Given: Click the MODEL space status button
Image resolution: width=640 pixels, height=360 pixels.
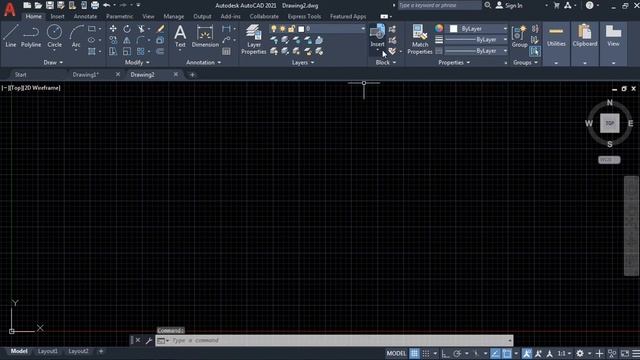Looking at the screenshot, I should click(396, 353).
